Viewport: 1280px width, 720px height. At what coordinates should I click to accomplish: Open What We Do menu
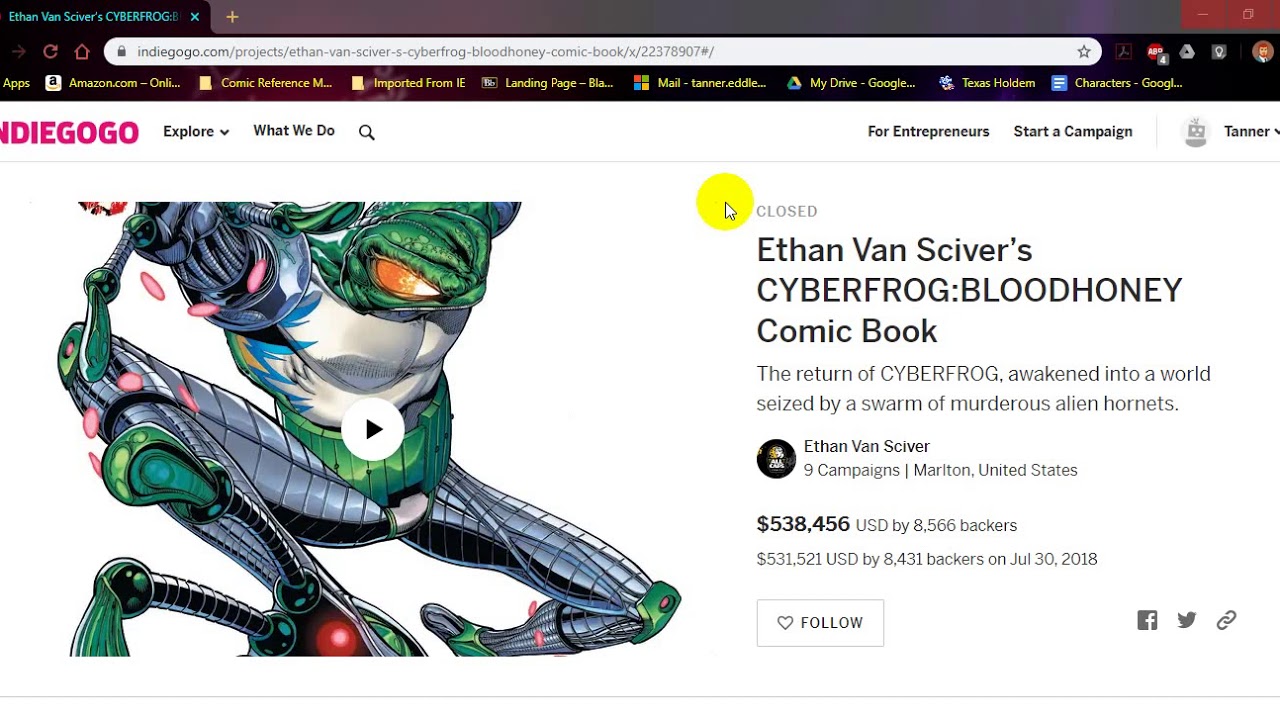[294, 131]
